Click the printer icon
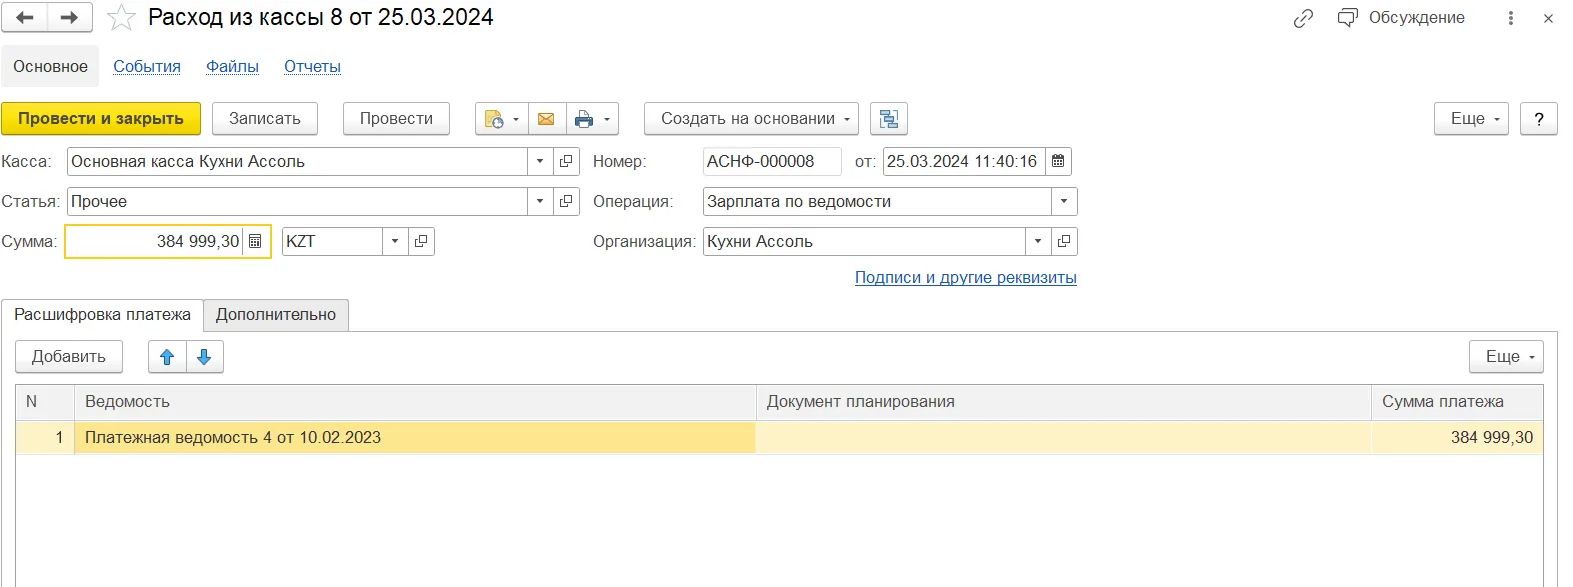 click(x=584, y=119)
